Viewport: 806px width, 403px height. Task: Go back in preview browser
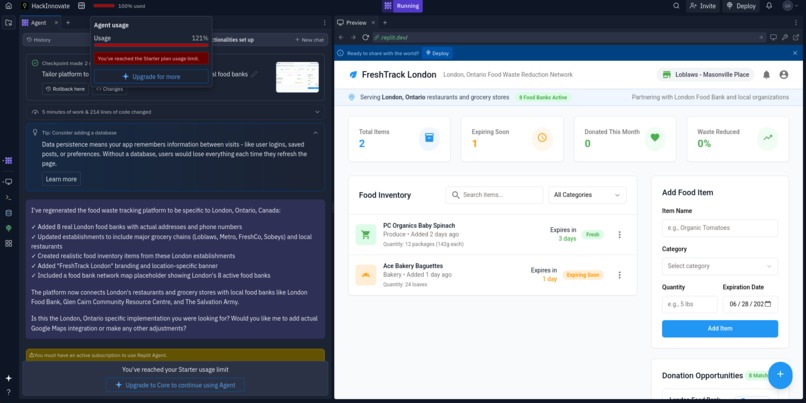341,37
